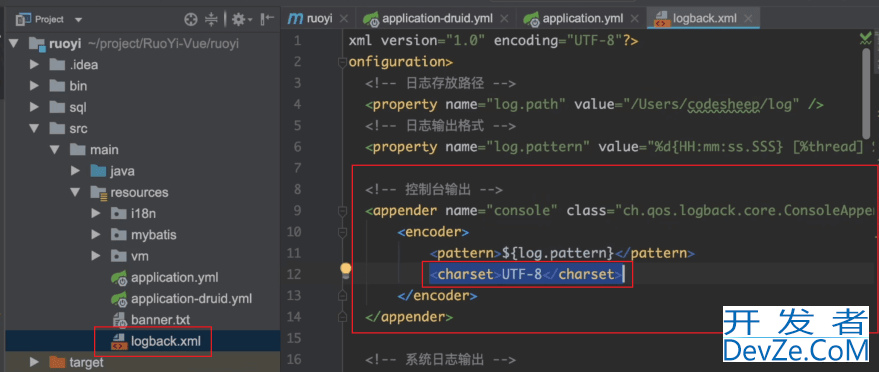
Task: Click the UTF-8 charset value on line 12
Action: click(x=521, y=275)
